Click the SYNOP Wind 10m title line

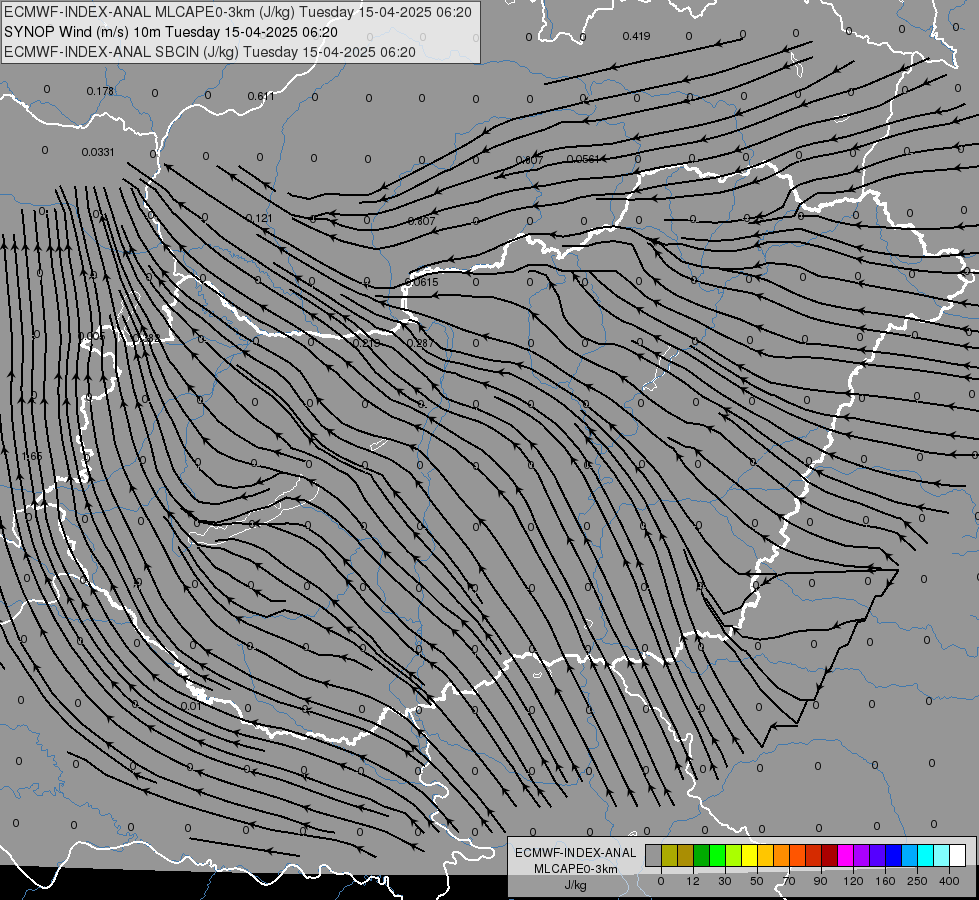pyautogui.click(x=171, y=32)
